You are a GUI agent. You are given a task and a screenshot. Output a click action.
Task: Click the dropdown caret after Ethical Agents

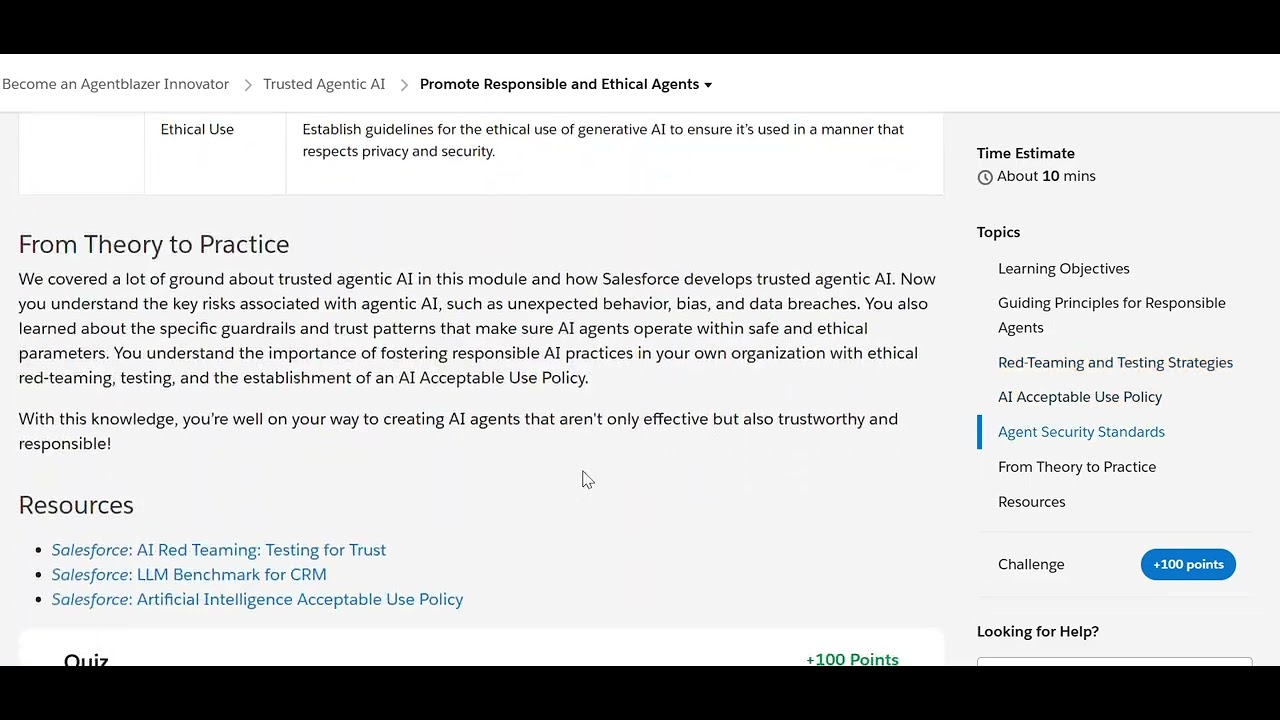(708, 85)
